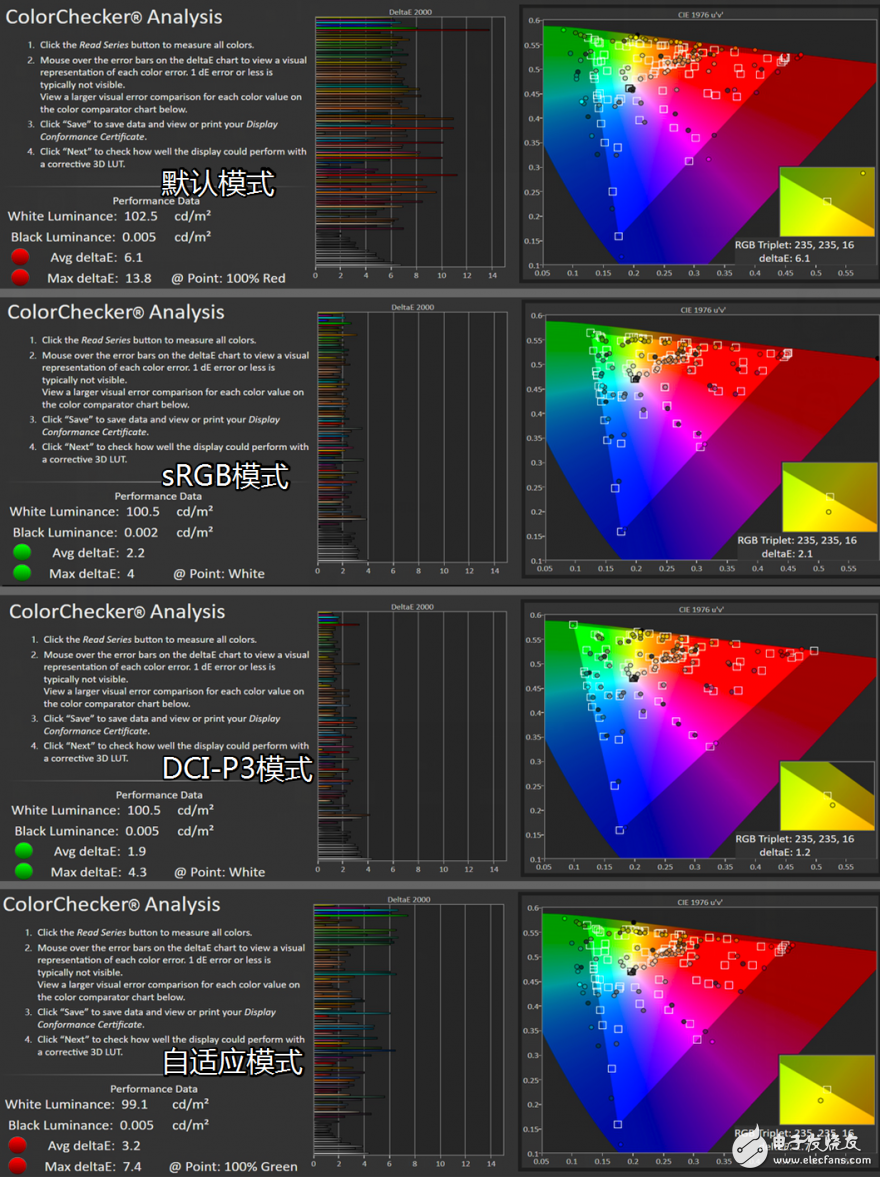
Task: Click the DCI-P3模式 mode label
Action: pos(238,769)
